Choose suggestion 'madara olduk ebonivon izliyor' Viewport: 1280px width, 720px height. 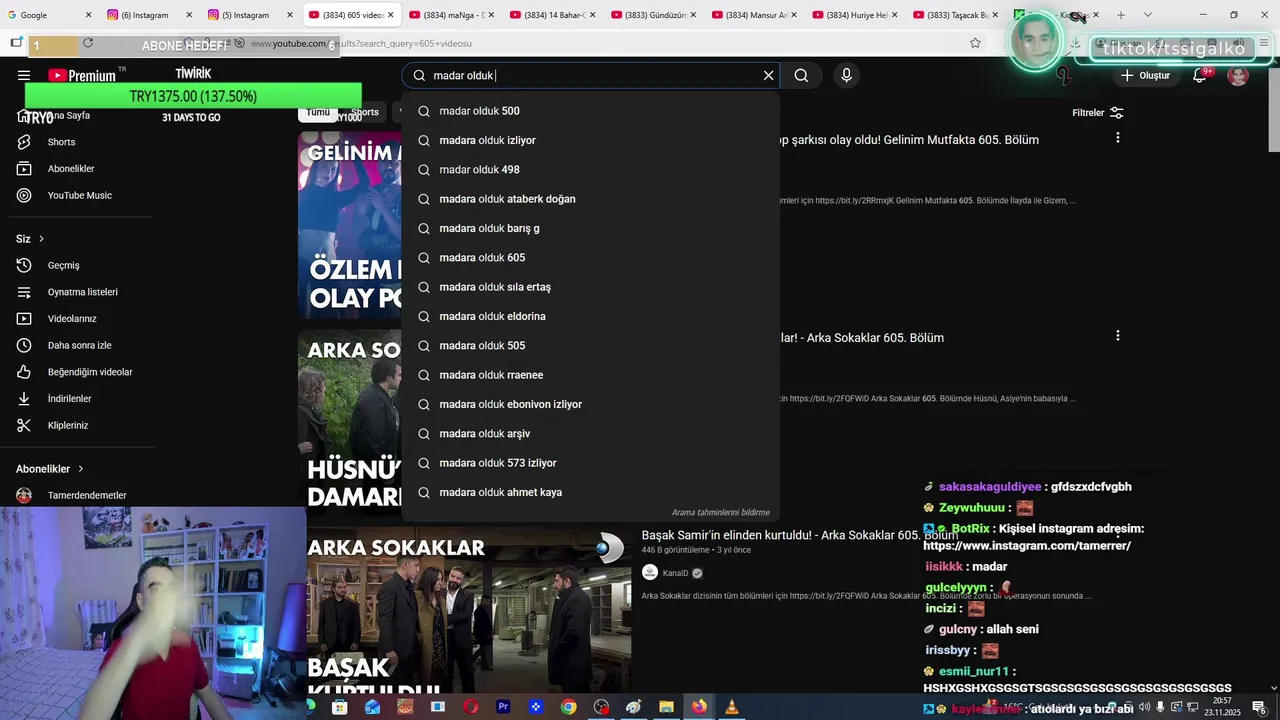590,404
